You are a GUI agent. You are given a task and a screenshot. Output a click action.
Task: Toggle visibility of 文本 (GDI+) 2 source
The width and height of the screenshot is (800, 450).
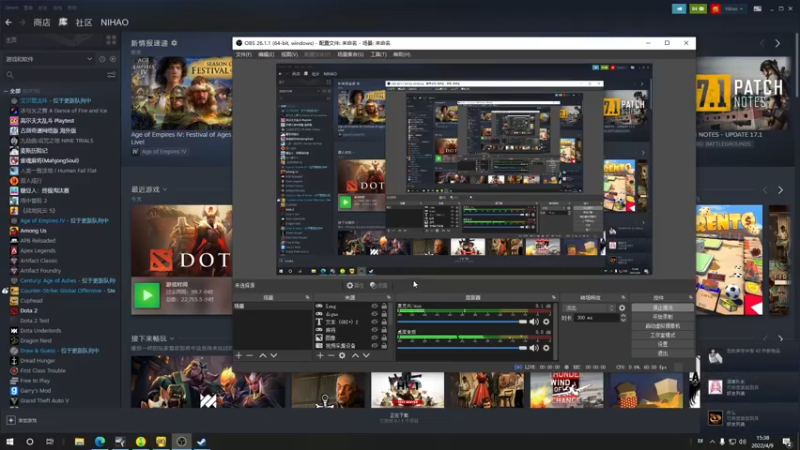[x=374, y=322]
